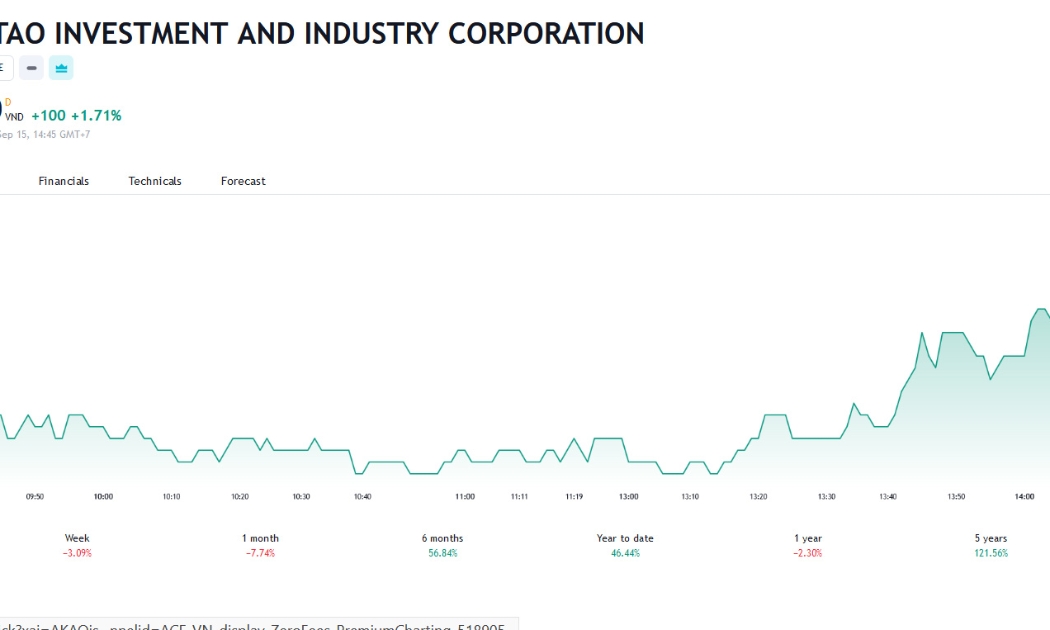Screen dimensions: 1050x630
Task: Click the +1.71% percentage change
Action: 96,115
